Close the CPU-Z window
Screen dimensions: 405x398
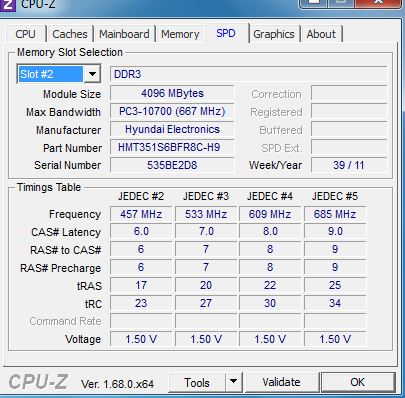tap(378, 3)
